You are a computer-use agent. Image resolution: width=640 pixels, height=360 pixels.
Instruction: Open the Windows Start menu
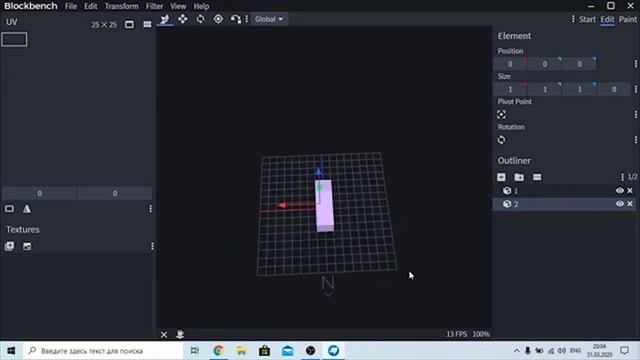coord(11,351)
